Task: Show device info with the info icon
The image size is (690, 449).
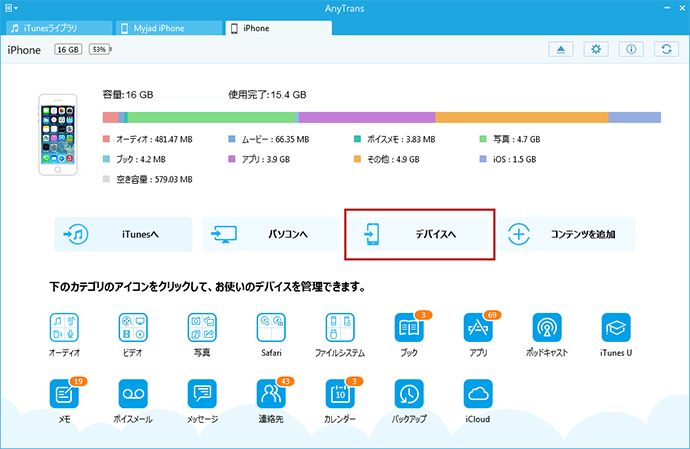Action: click(x=631, y=49)
